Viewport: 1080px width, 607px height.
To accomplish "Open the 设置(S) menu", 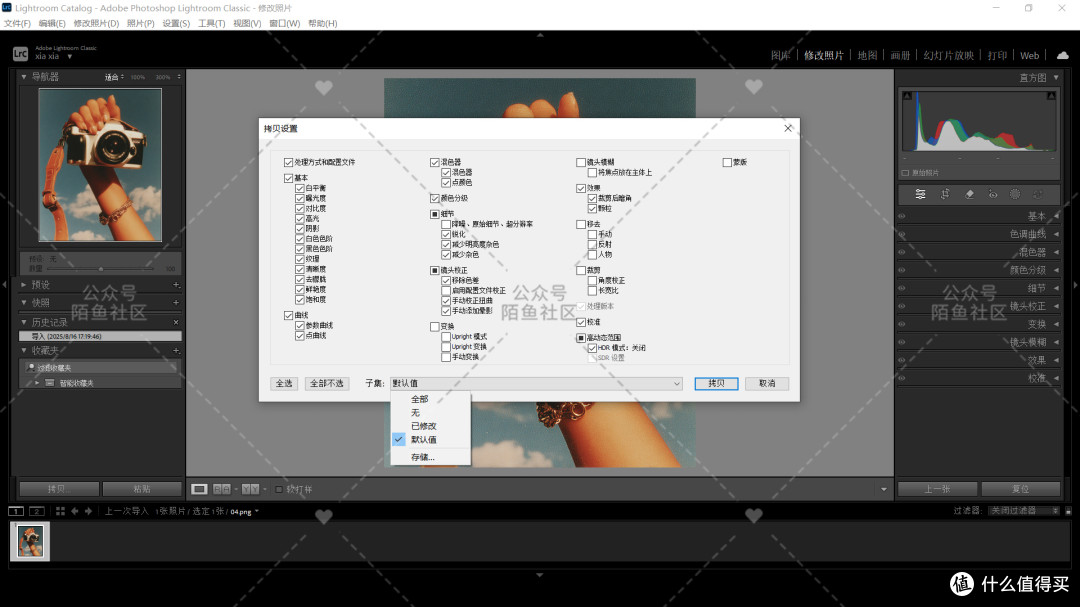I will point(176,23).
